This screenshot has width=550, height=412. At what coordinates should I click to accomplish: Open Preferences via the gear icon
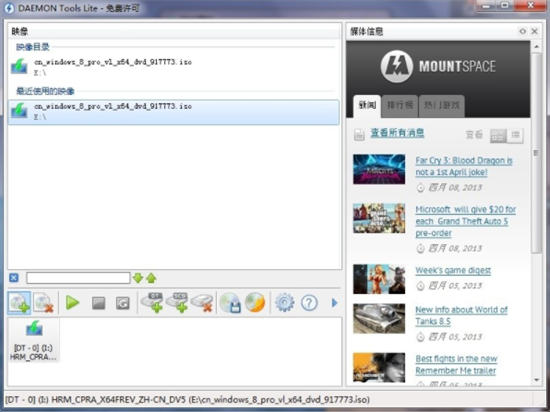coord(284,303)
